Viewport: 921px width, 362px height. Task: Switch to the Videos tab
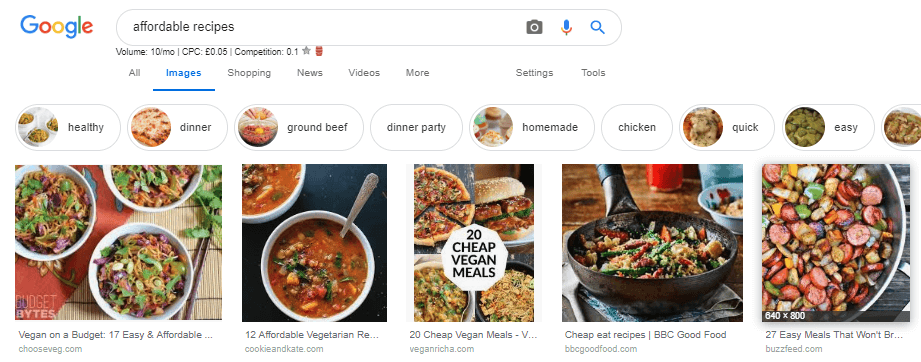364,73
